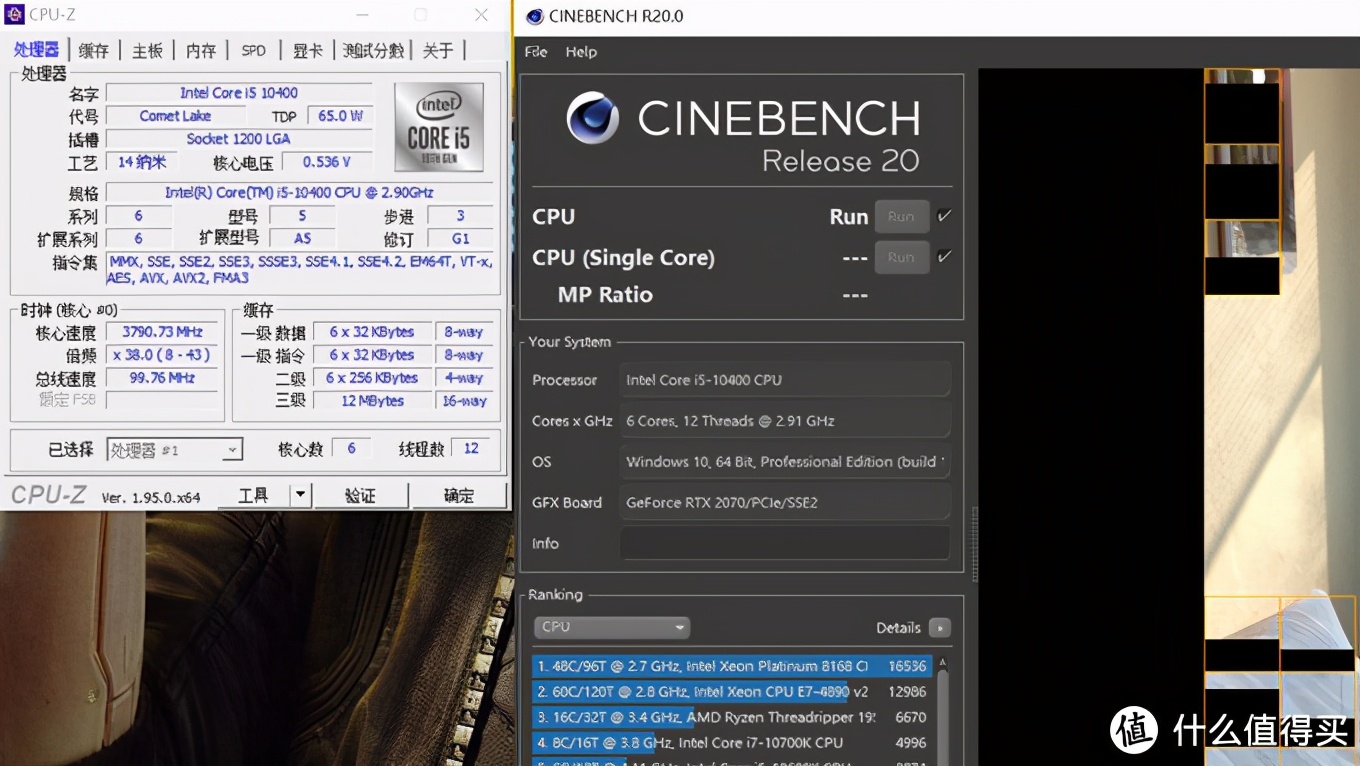The height and width of the screenshot is (766, 1360).
Task: Open the File menu in Cinebench
Action: 536,52
